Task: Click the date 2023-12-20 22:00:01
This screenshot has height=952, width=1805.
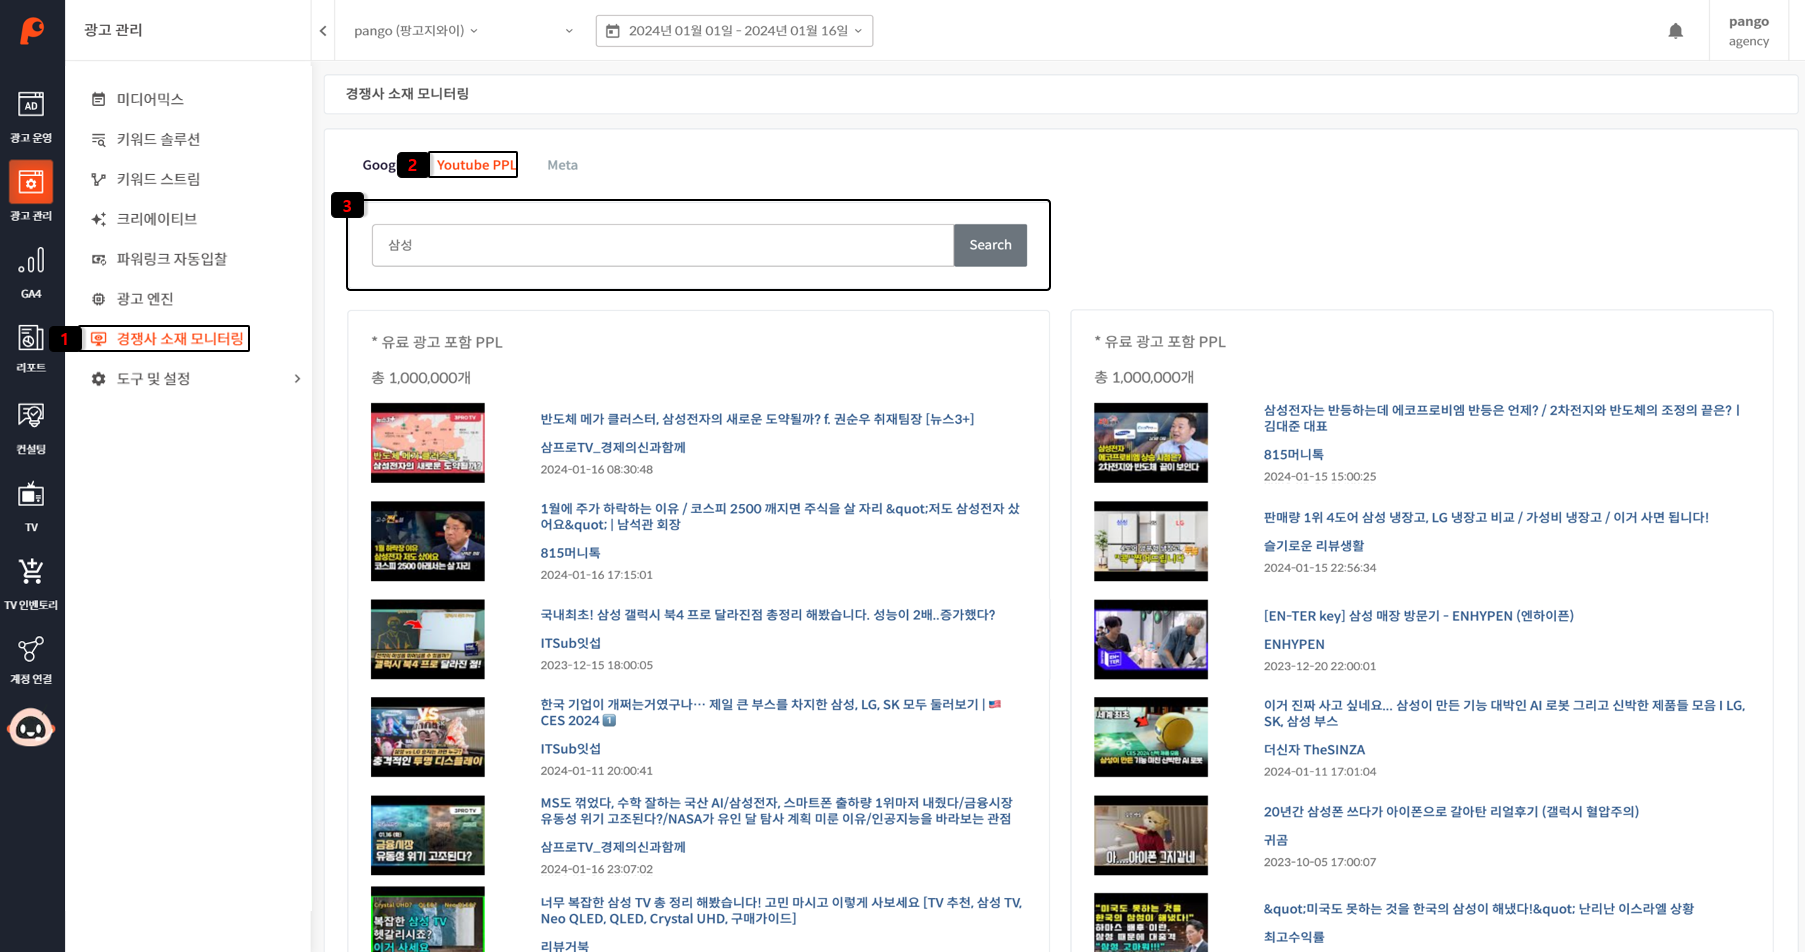Action: [x=1319, y=666]
